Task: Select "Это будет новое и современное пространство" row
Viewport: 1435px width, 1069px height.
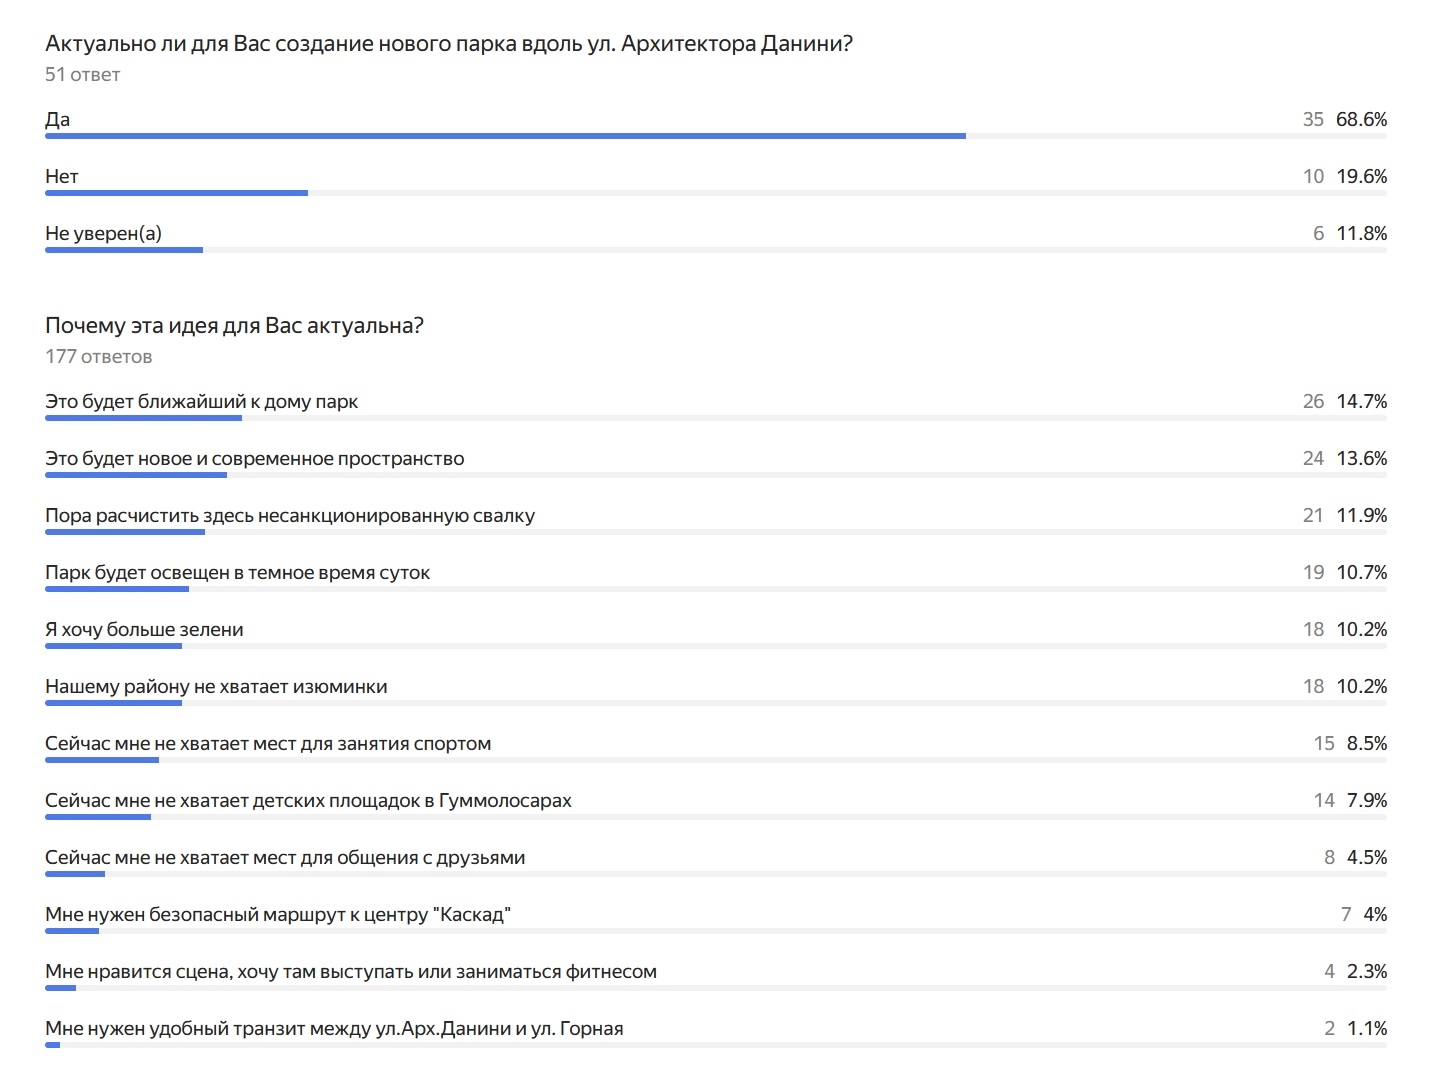Action: 254,458
